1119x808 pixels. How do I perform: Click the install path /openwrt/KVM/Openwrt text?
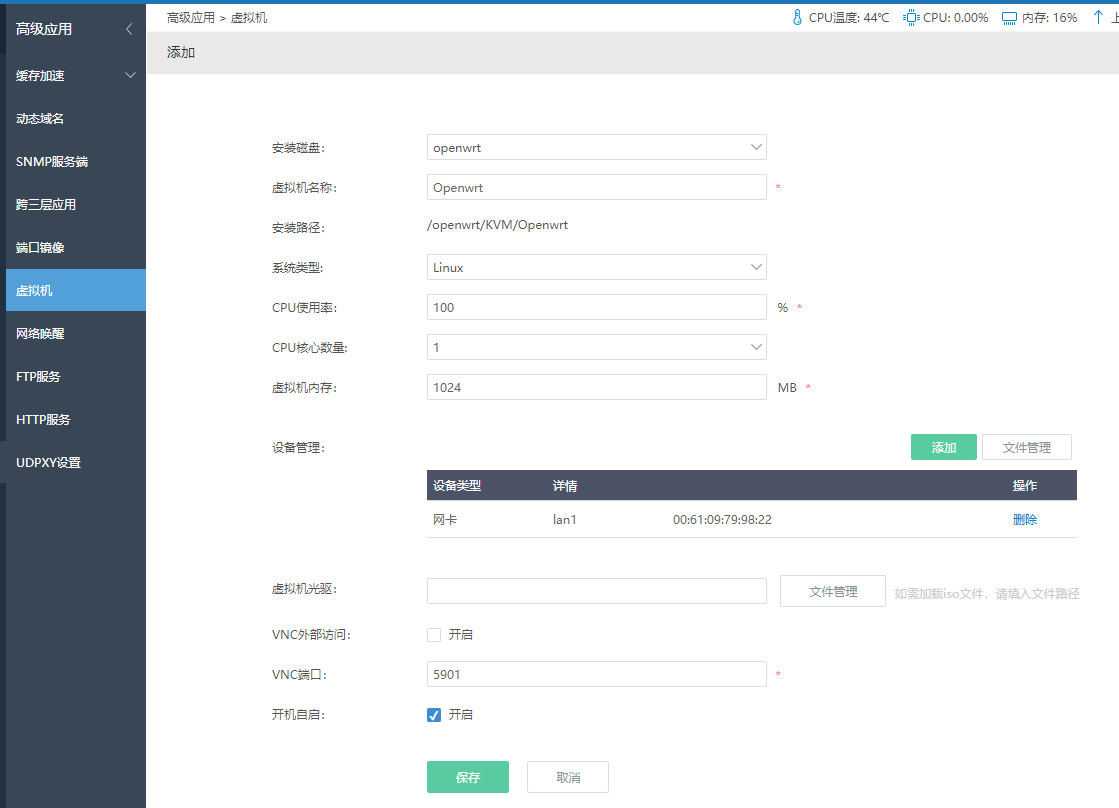pyautogui.click(x=497, y=225)
